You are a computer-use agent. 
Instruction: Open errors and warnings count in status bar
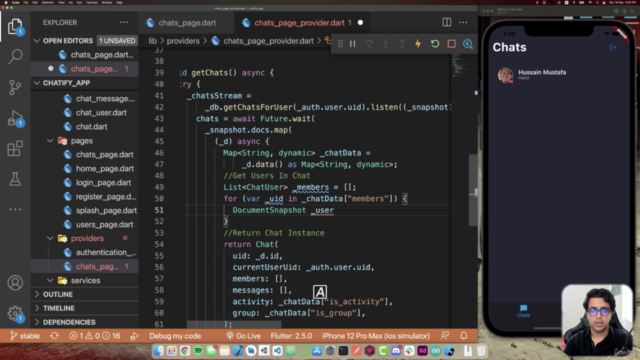click(94, 336)
